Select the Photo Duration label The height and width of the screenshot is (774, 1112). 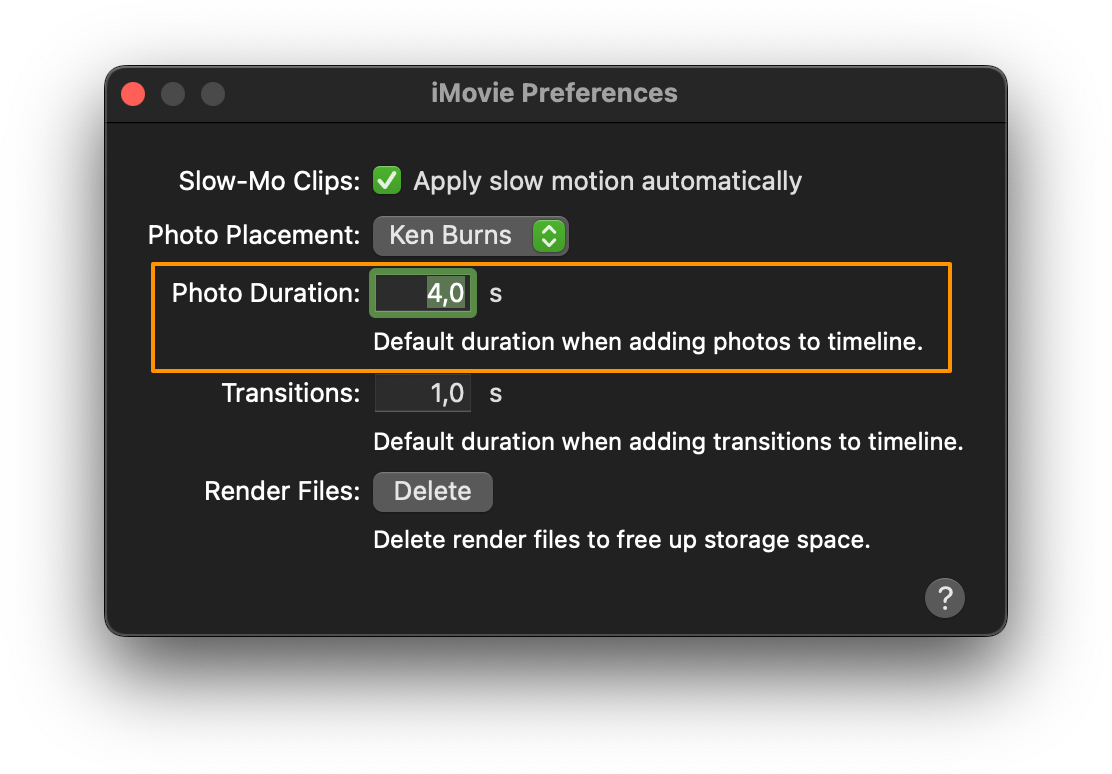pos(265,293)
